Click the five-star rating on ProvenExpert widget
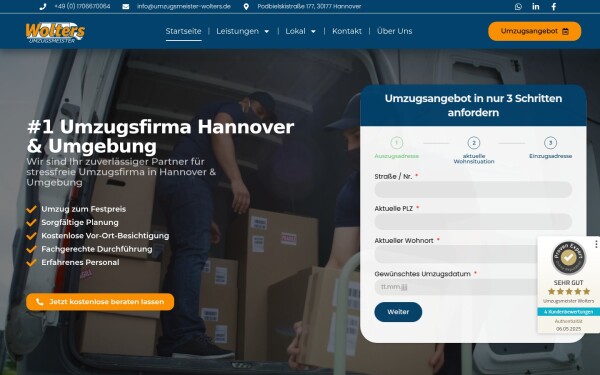The height and width of the screenshot is (375, 600). (569, 292)
